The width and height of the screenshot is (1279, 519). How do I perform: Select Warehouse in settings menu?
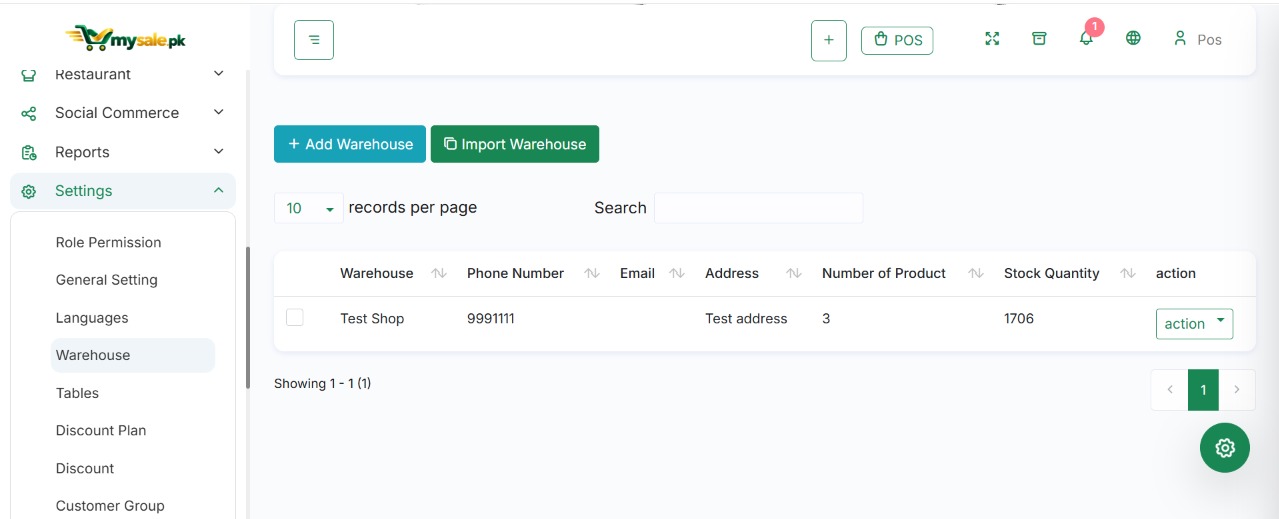pyautogui.click(x=133, y=355)
